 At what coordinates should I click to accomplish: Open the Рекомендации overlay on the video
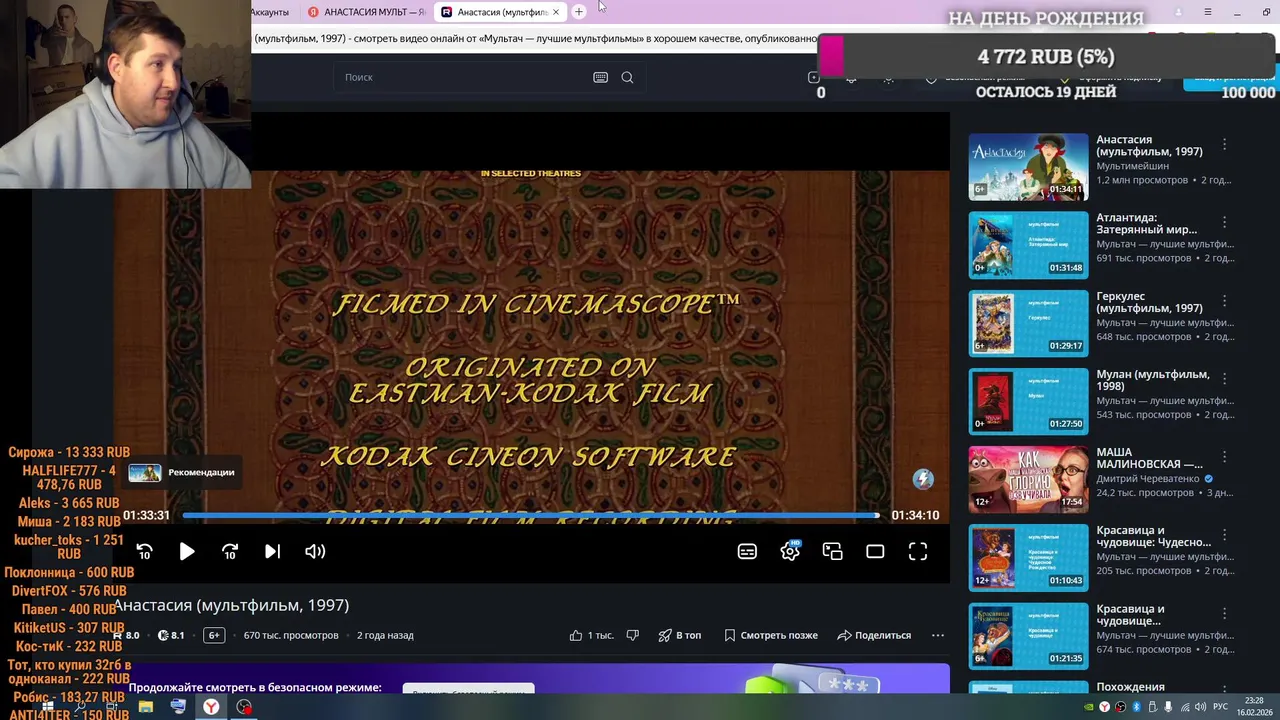[182, 472]
